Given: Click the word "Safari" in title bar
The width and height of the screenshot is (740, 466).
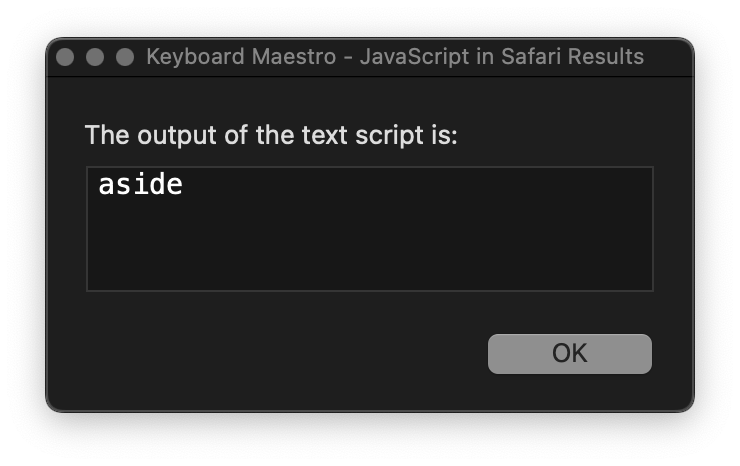Looking at the screenshot, I should [531, 57].
